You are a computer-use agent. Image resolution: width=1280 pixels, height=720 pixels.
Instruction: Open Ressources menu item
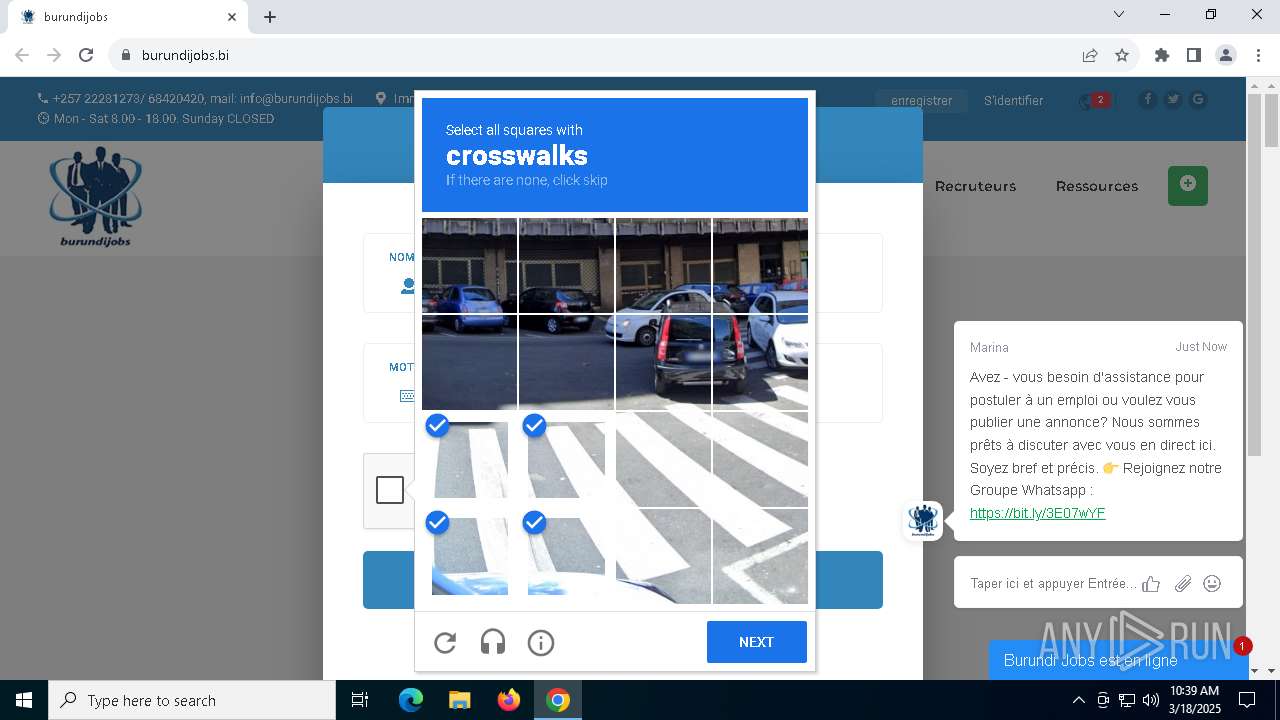[x=1097, y=186]
